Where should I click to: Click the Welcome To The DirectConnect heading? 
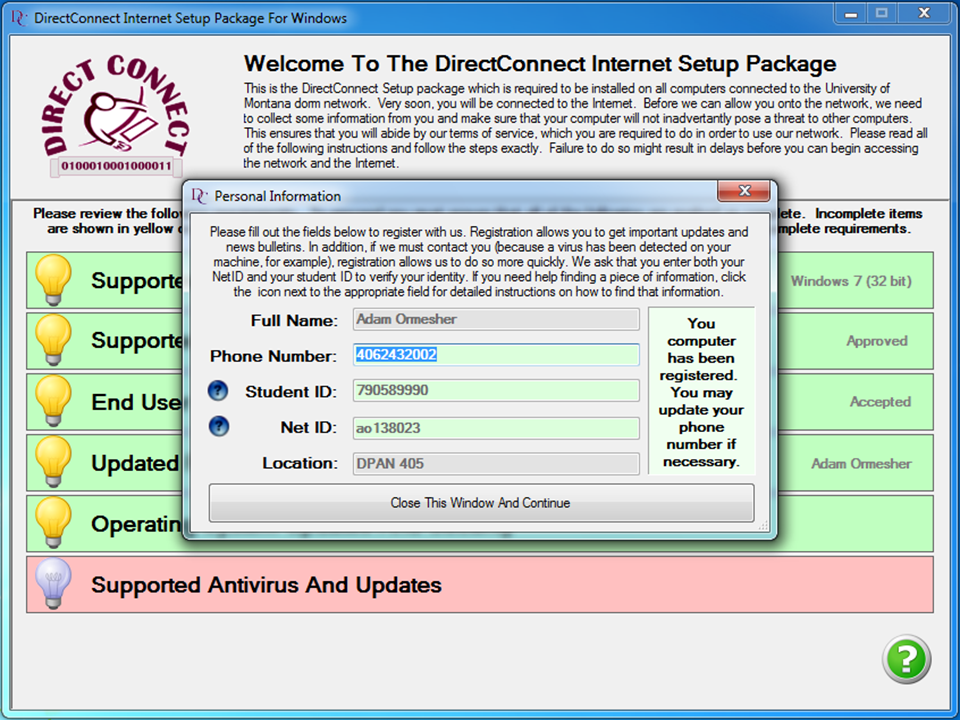(540, 64)
